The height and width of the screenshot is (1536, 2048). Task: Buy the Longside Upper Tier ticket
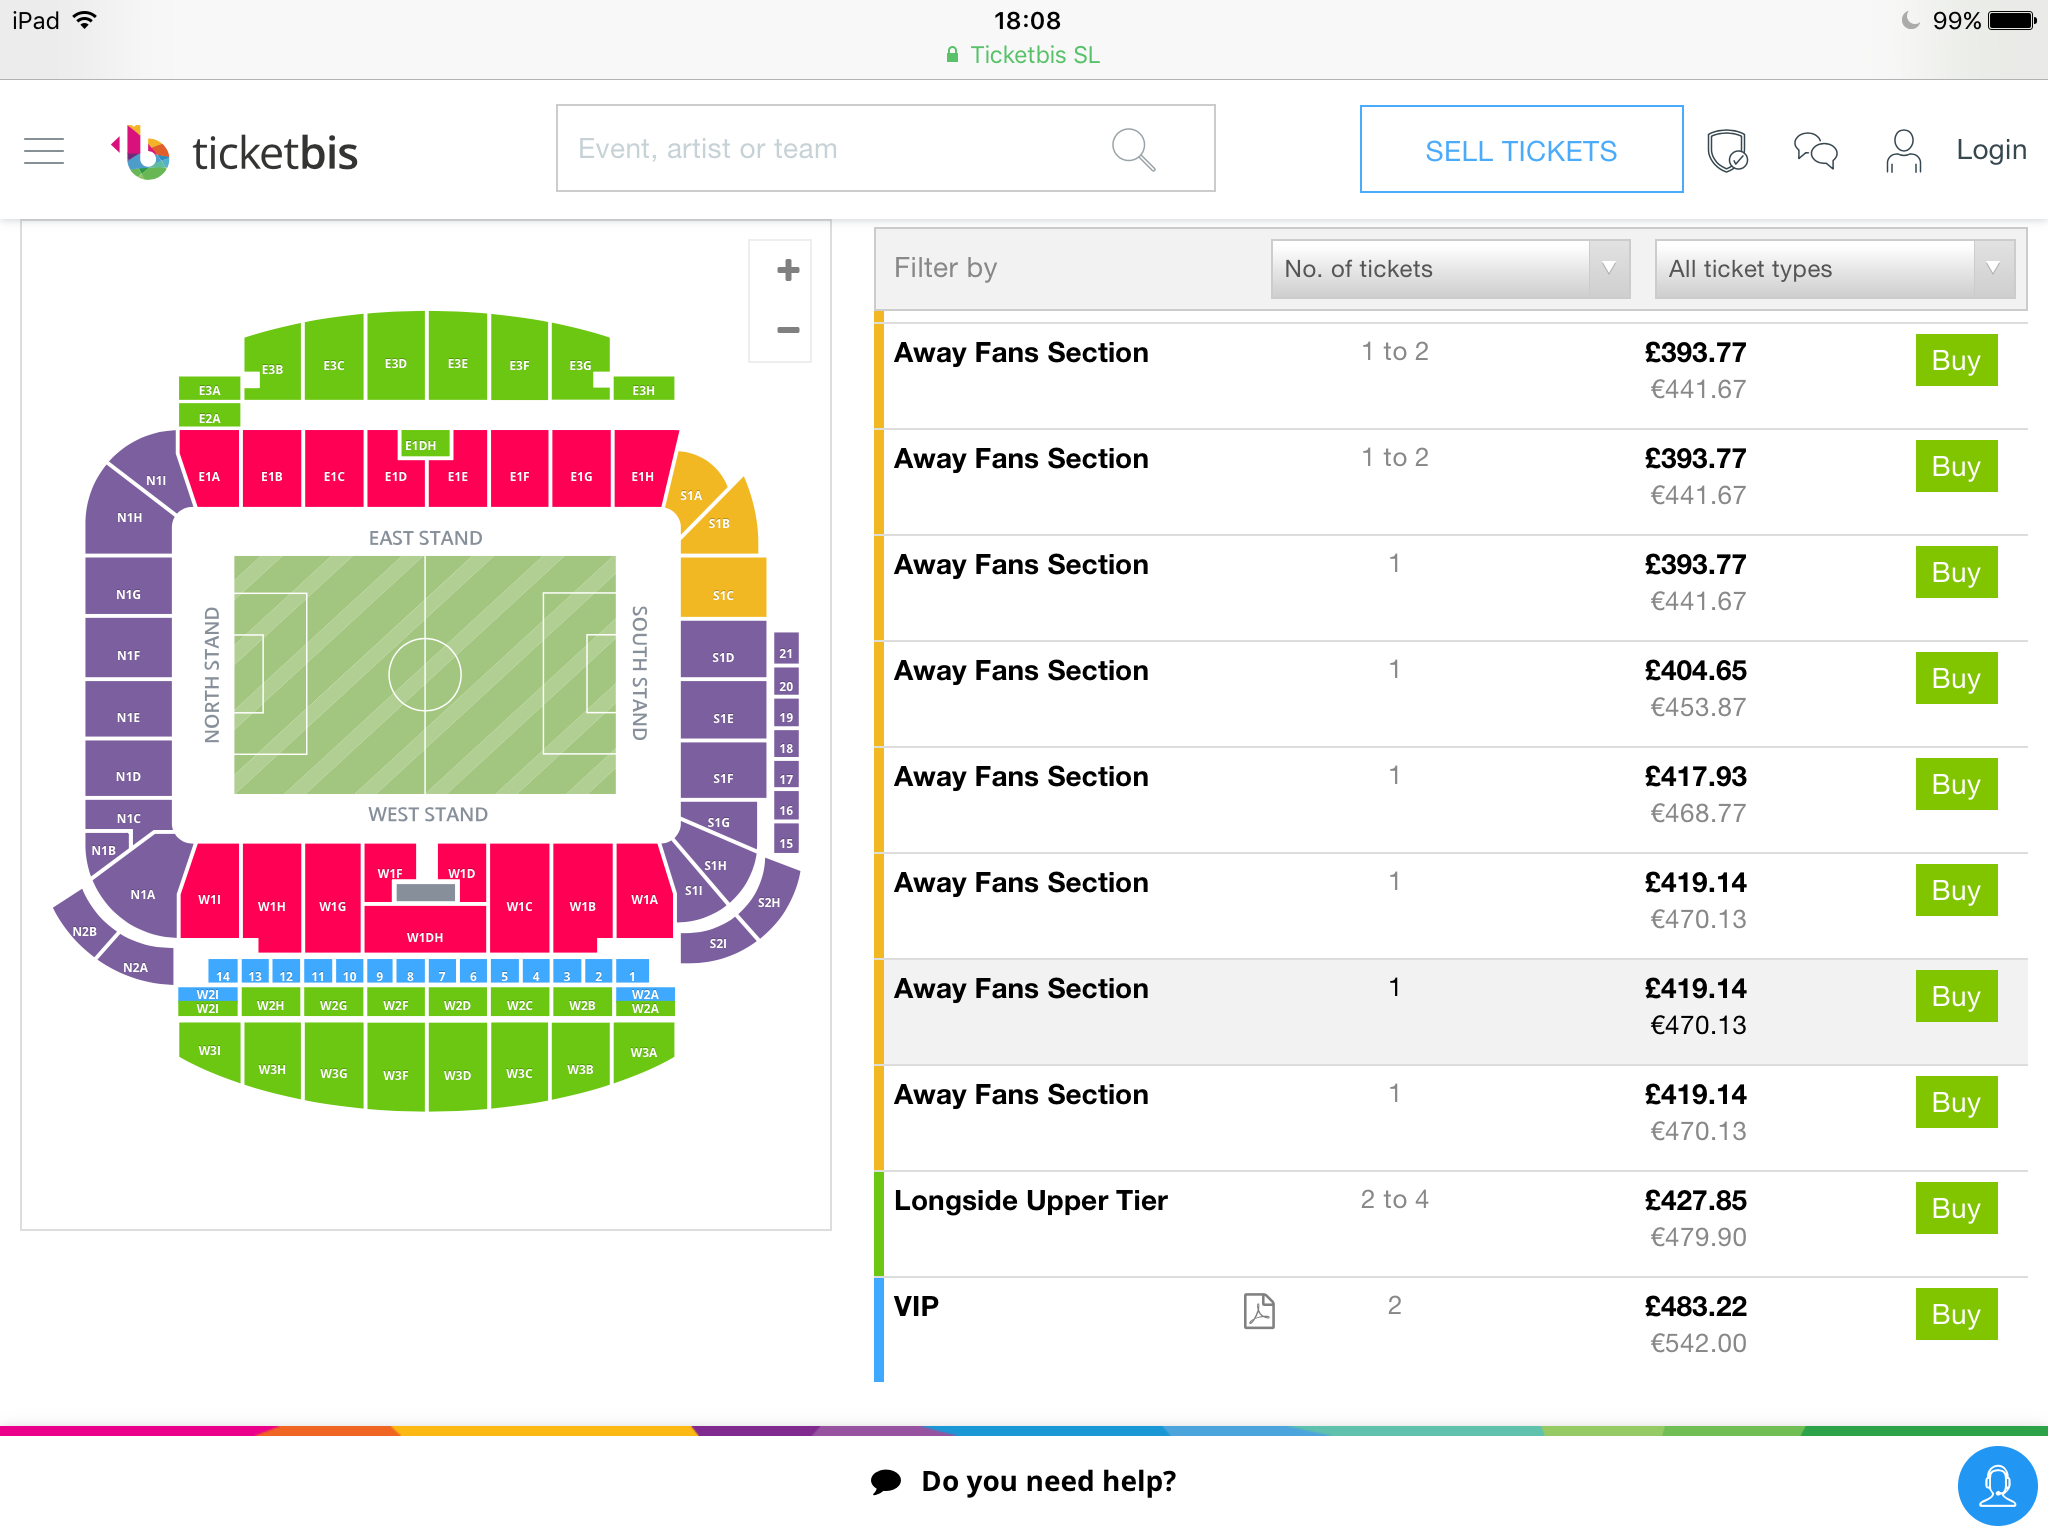pos(1956,1208)
